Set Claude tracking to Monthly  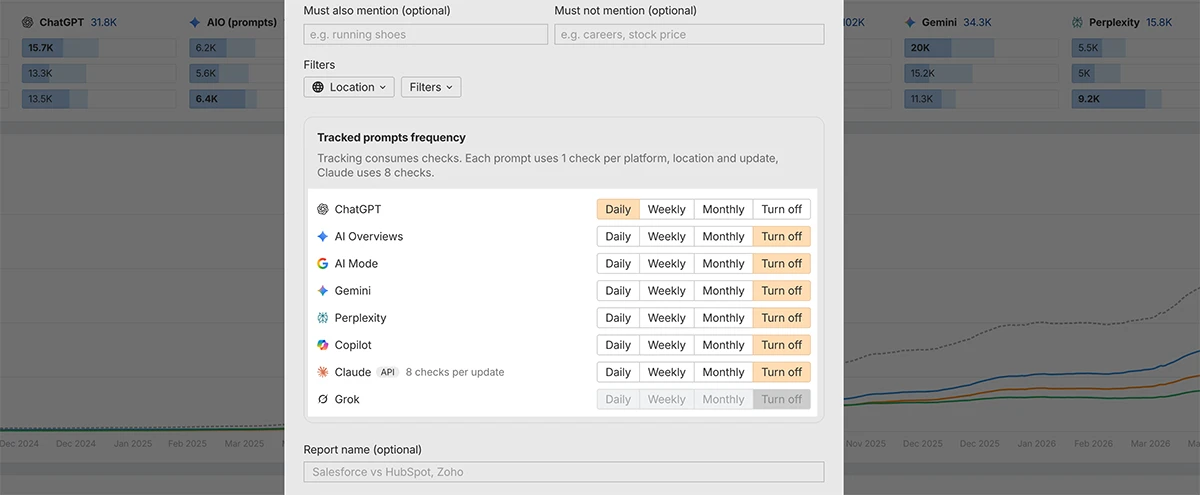tap(723, 372)
